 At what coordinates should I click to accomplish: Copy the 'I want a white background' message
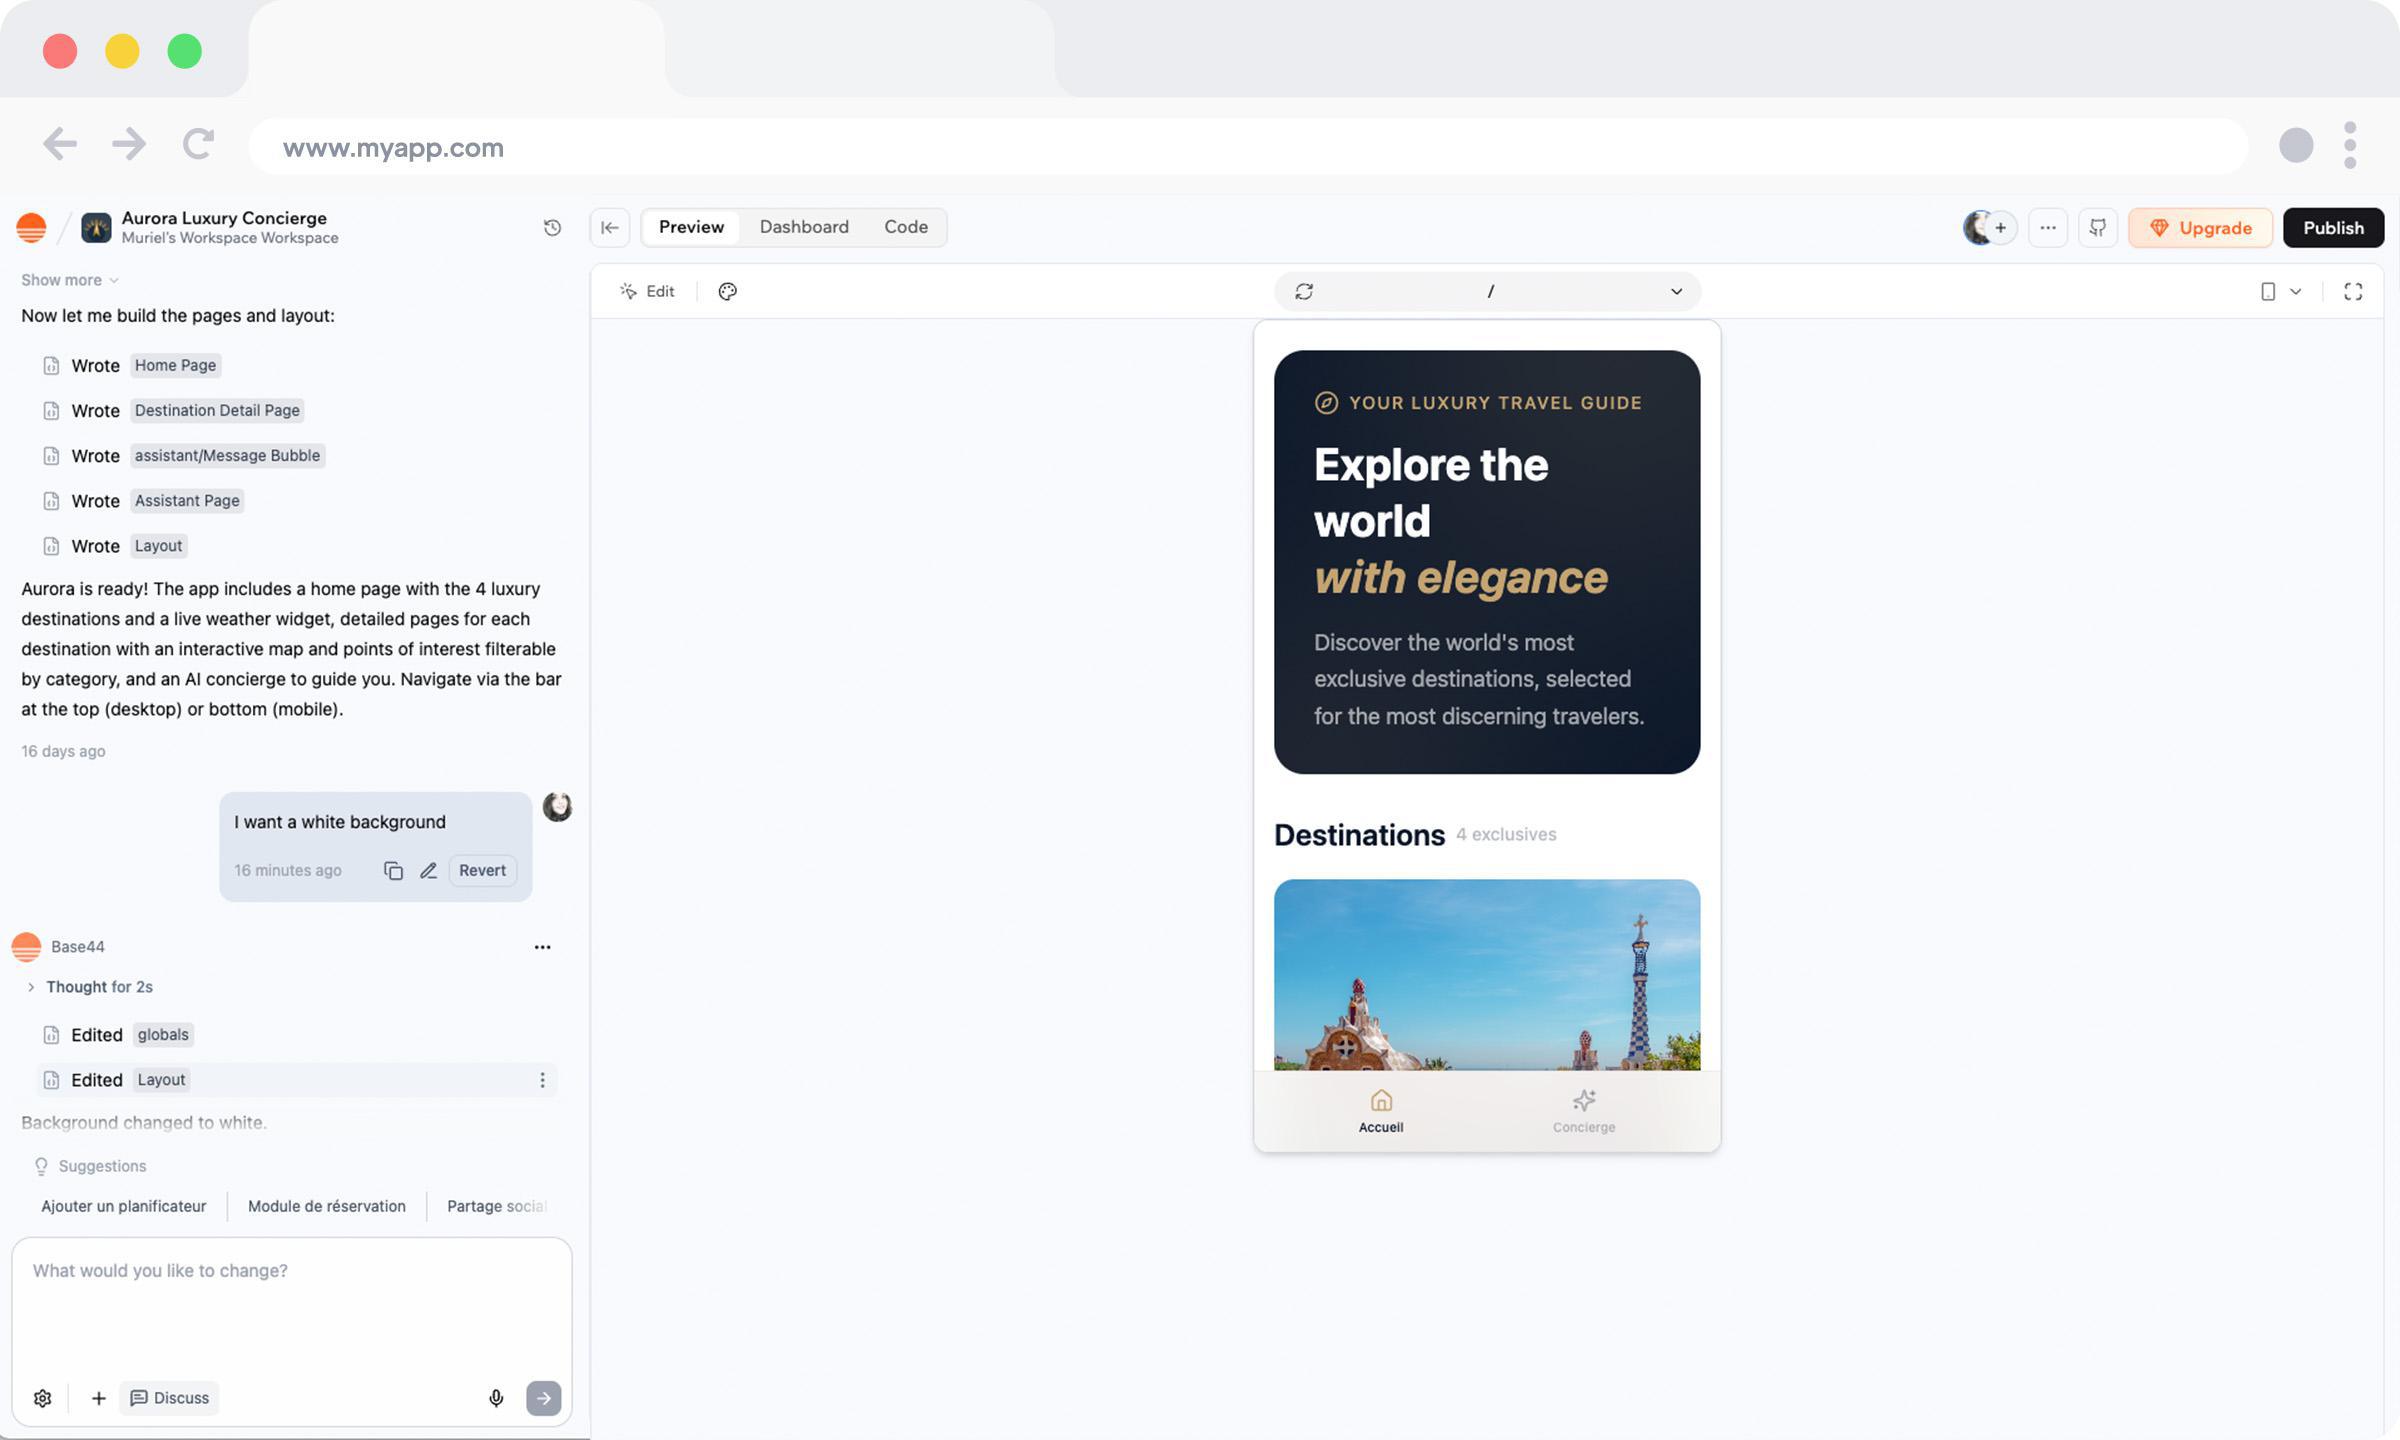(x=393, y=871)
